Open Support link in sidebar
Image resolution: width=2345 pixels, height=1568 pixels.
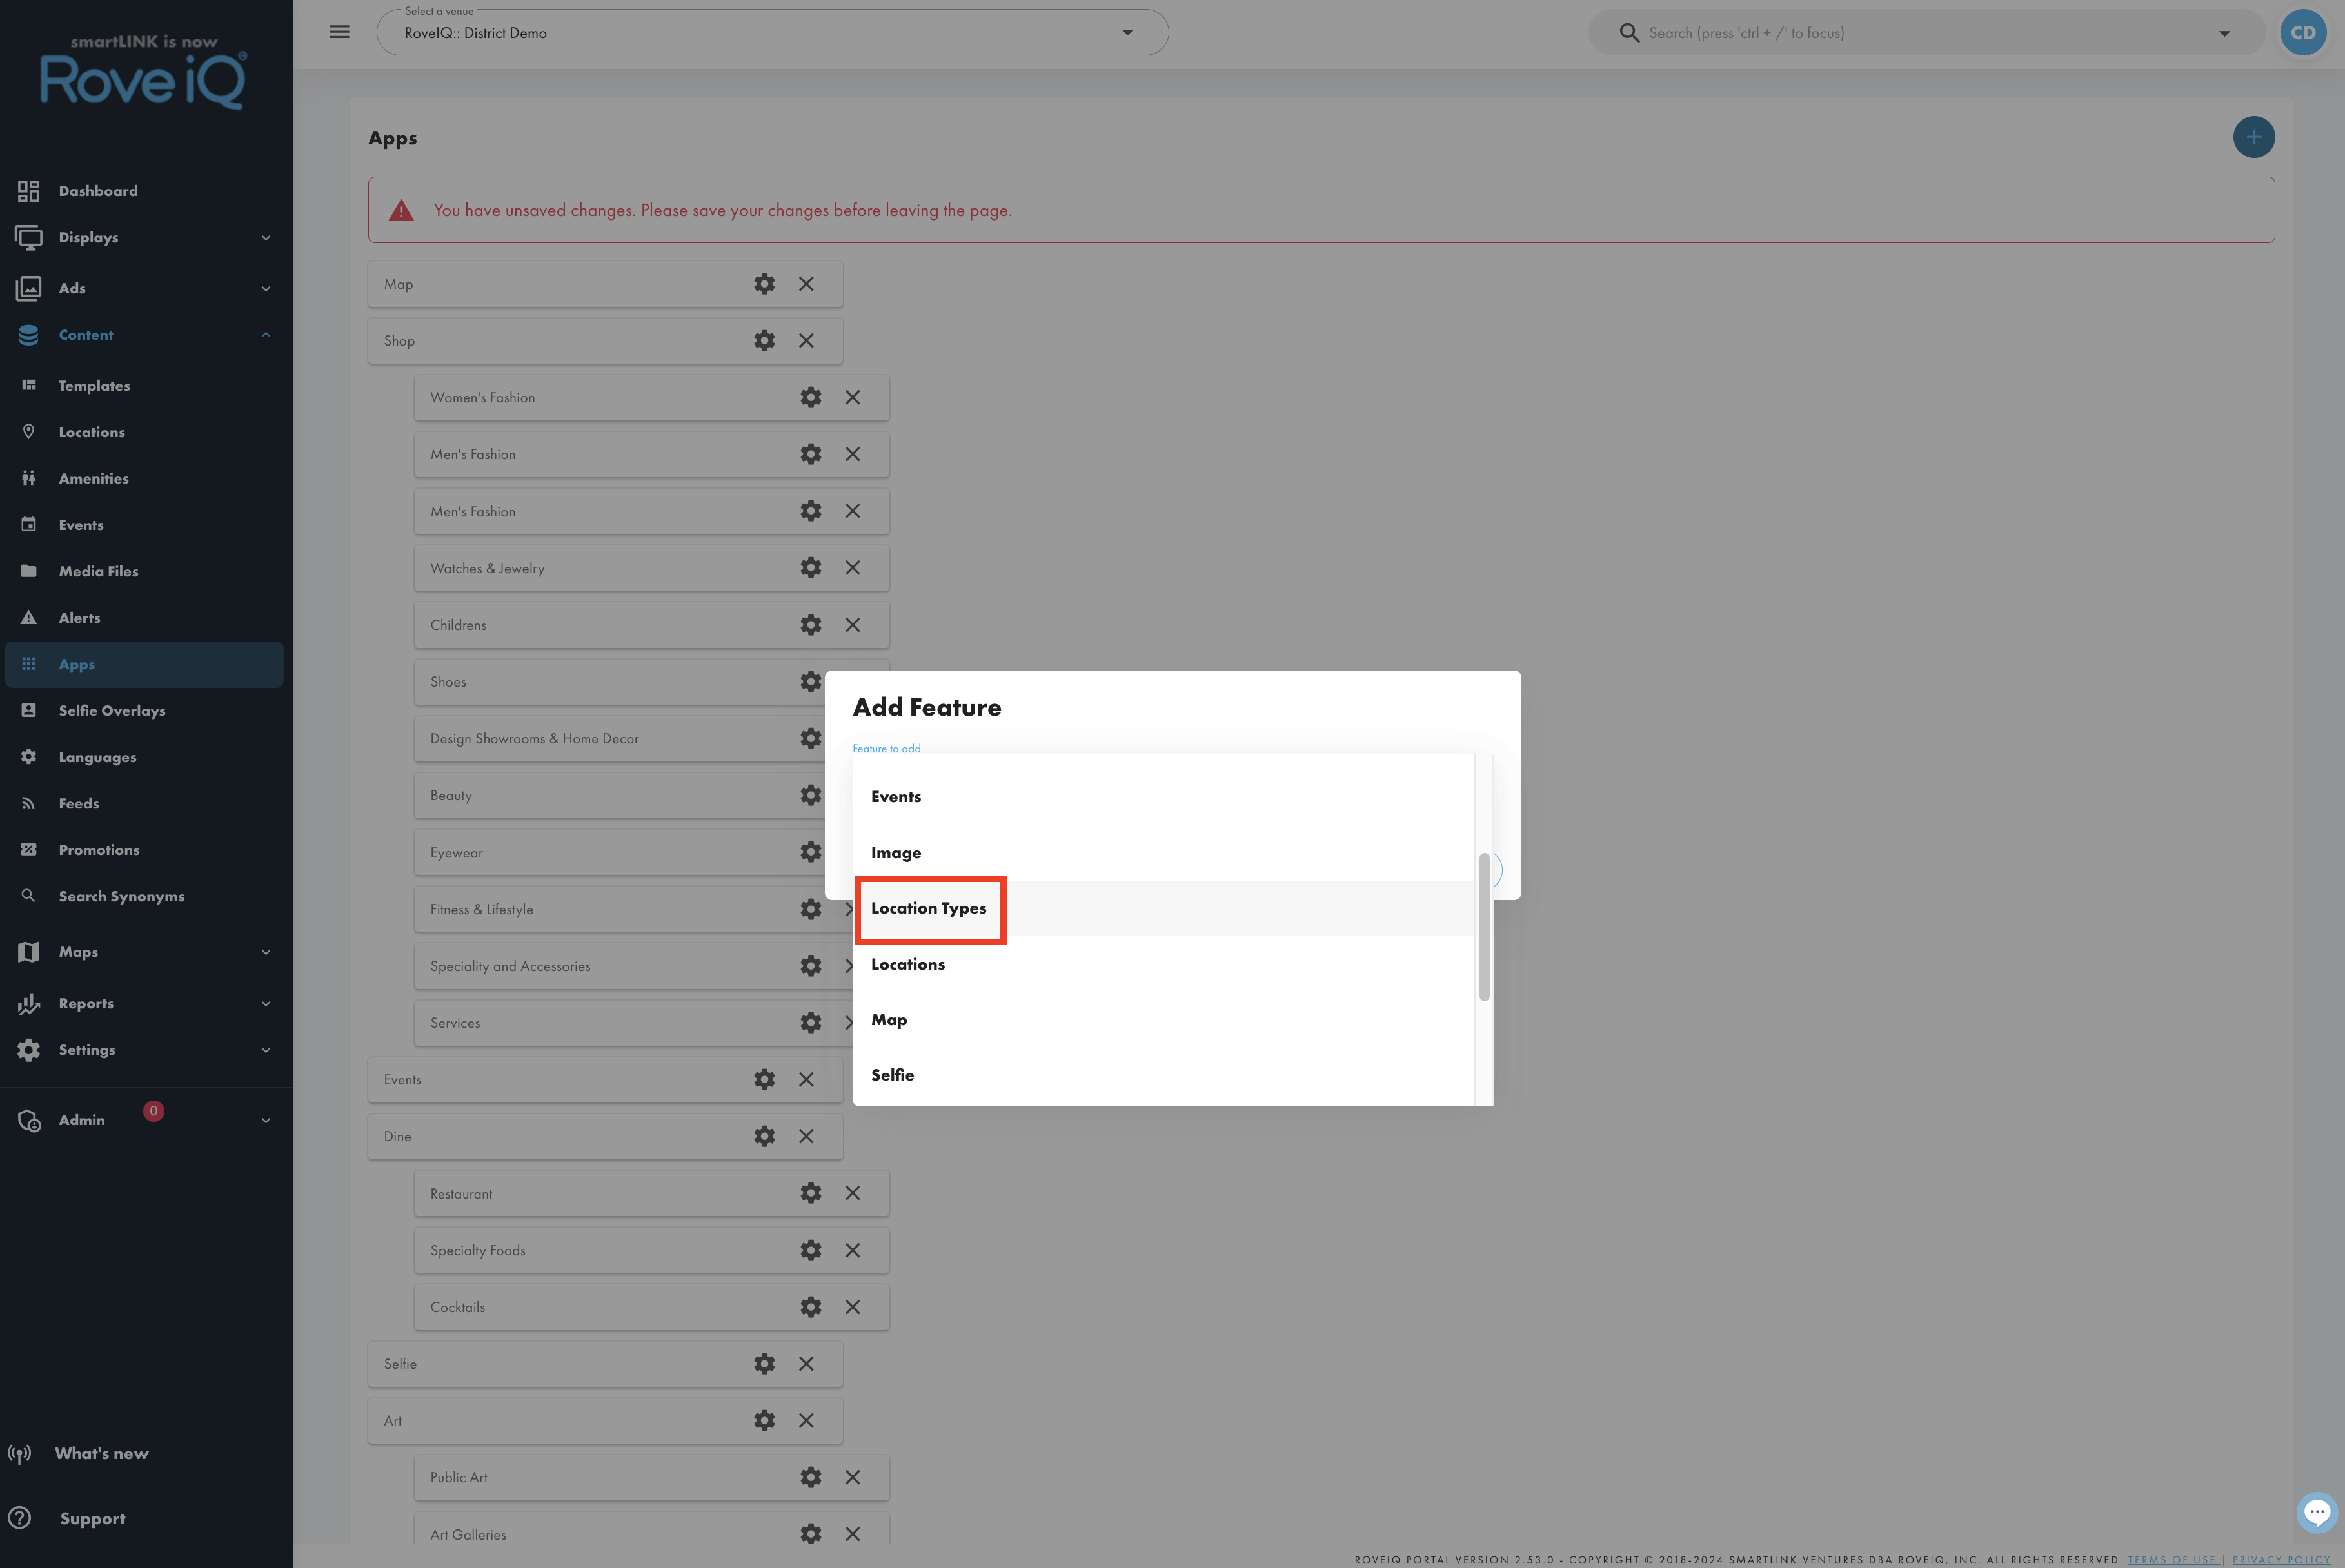pyautogui.click(x=92, y=1519)
